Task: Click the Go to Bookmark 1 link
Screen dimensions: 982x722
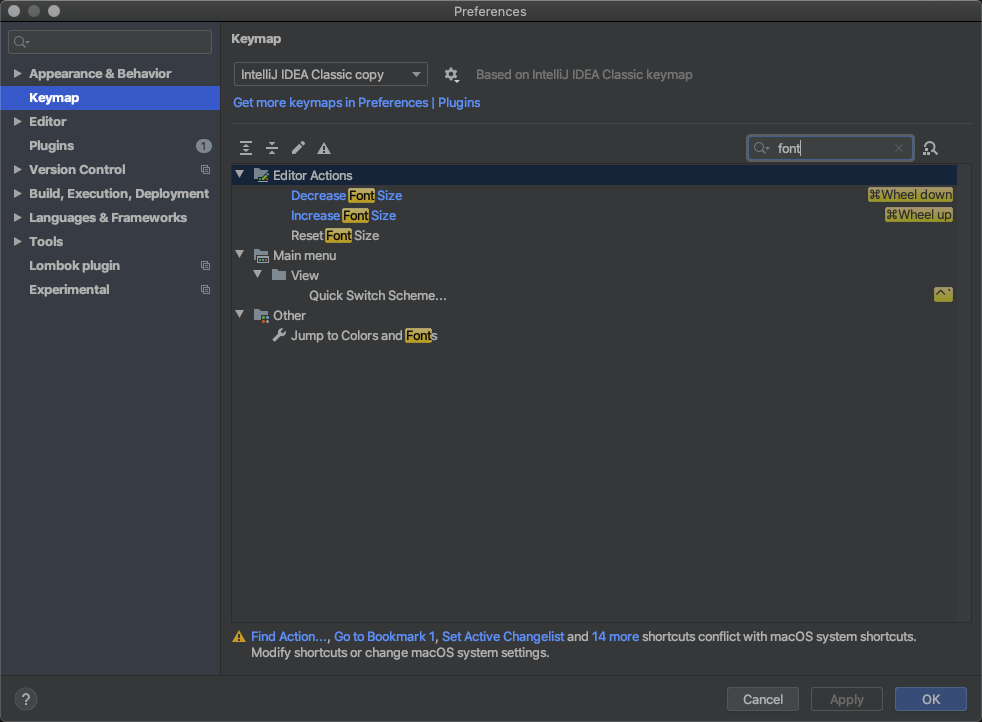Action: 384,637
